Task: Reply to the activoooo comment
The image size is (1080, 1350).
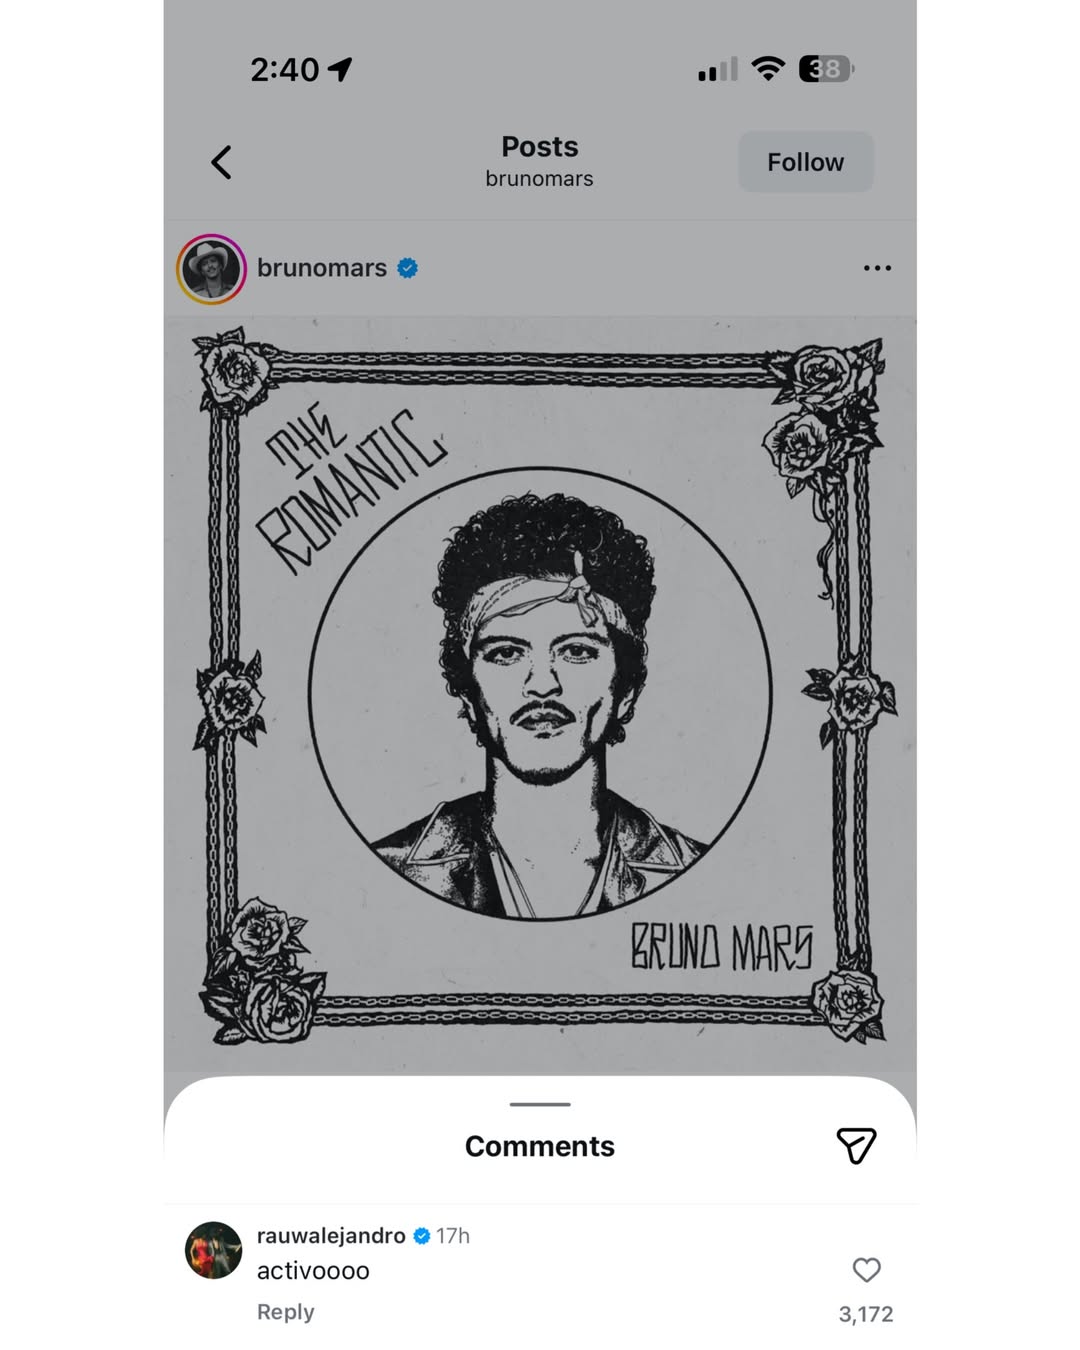Action: pyautogui.click(x=285, y=1312)
